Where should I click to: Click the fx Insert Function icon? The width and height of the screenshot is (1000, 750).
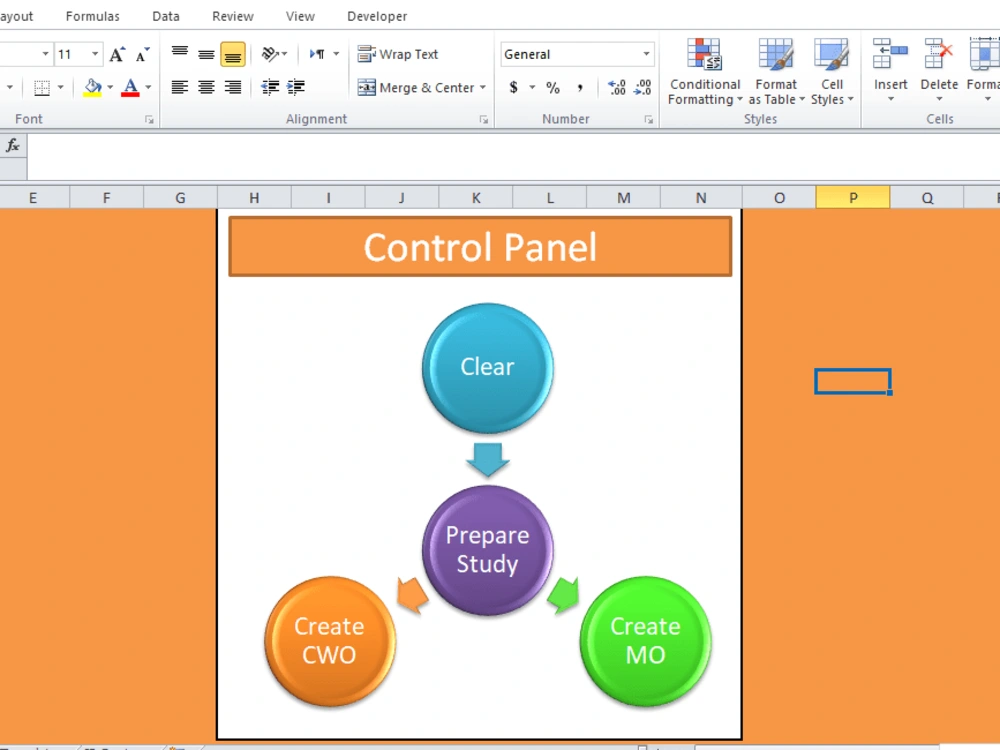pos(13,145)
